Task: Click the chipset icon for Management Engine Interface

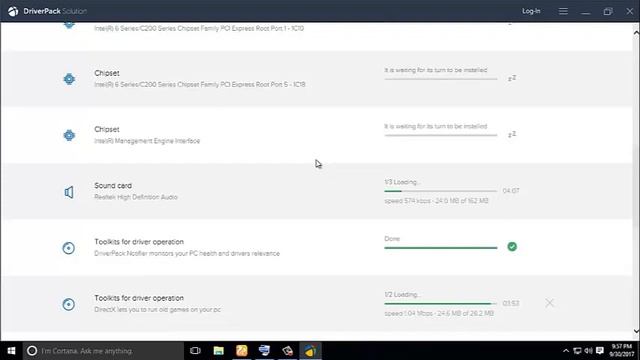Action: tap(69, 135)
